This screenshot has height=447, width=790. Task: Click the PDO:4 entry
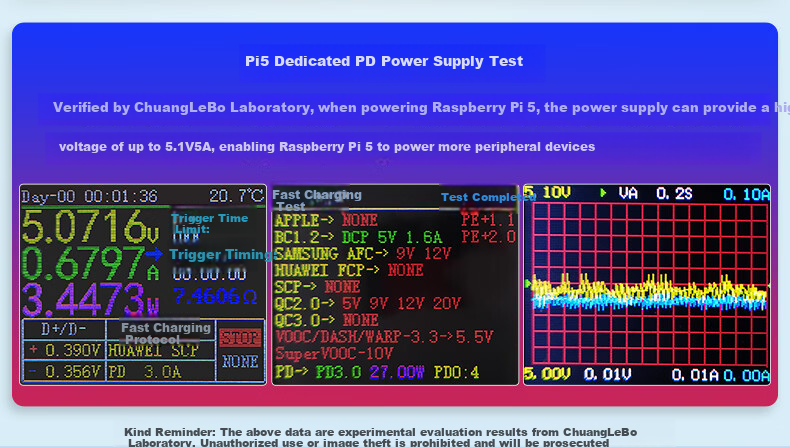[456, 372]
